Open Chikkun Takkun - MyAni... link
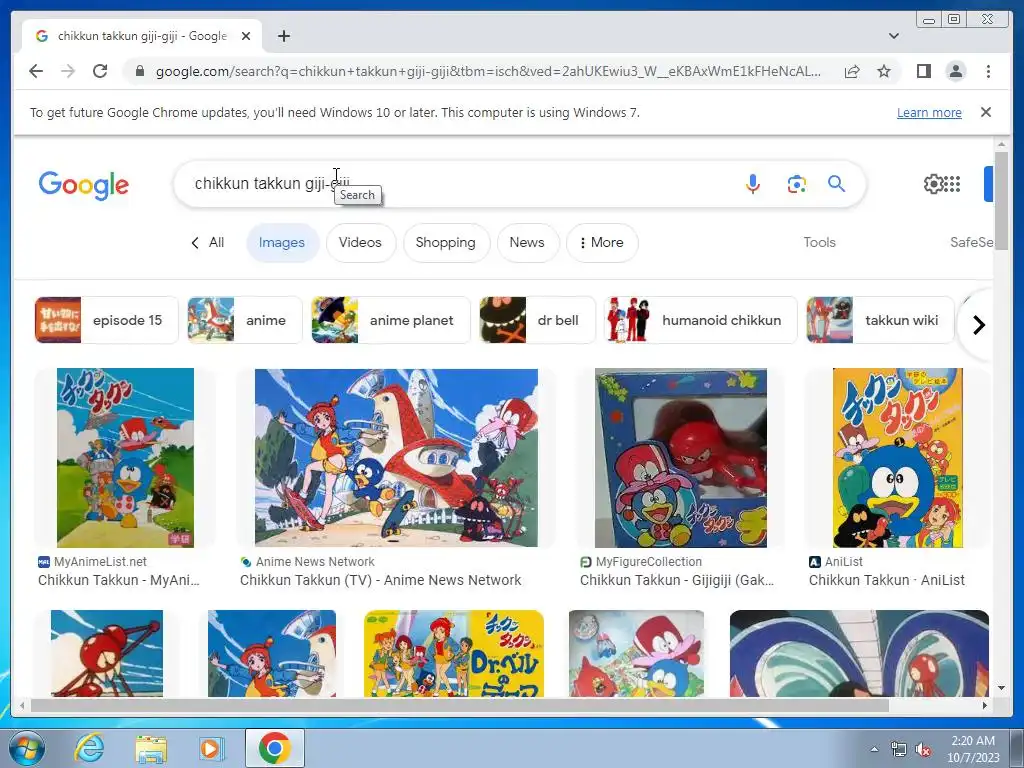The image size is (1024, 768). (x=119, y=580)
